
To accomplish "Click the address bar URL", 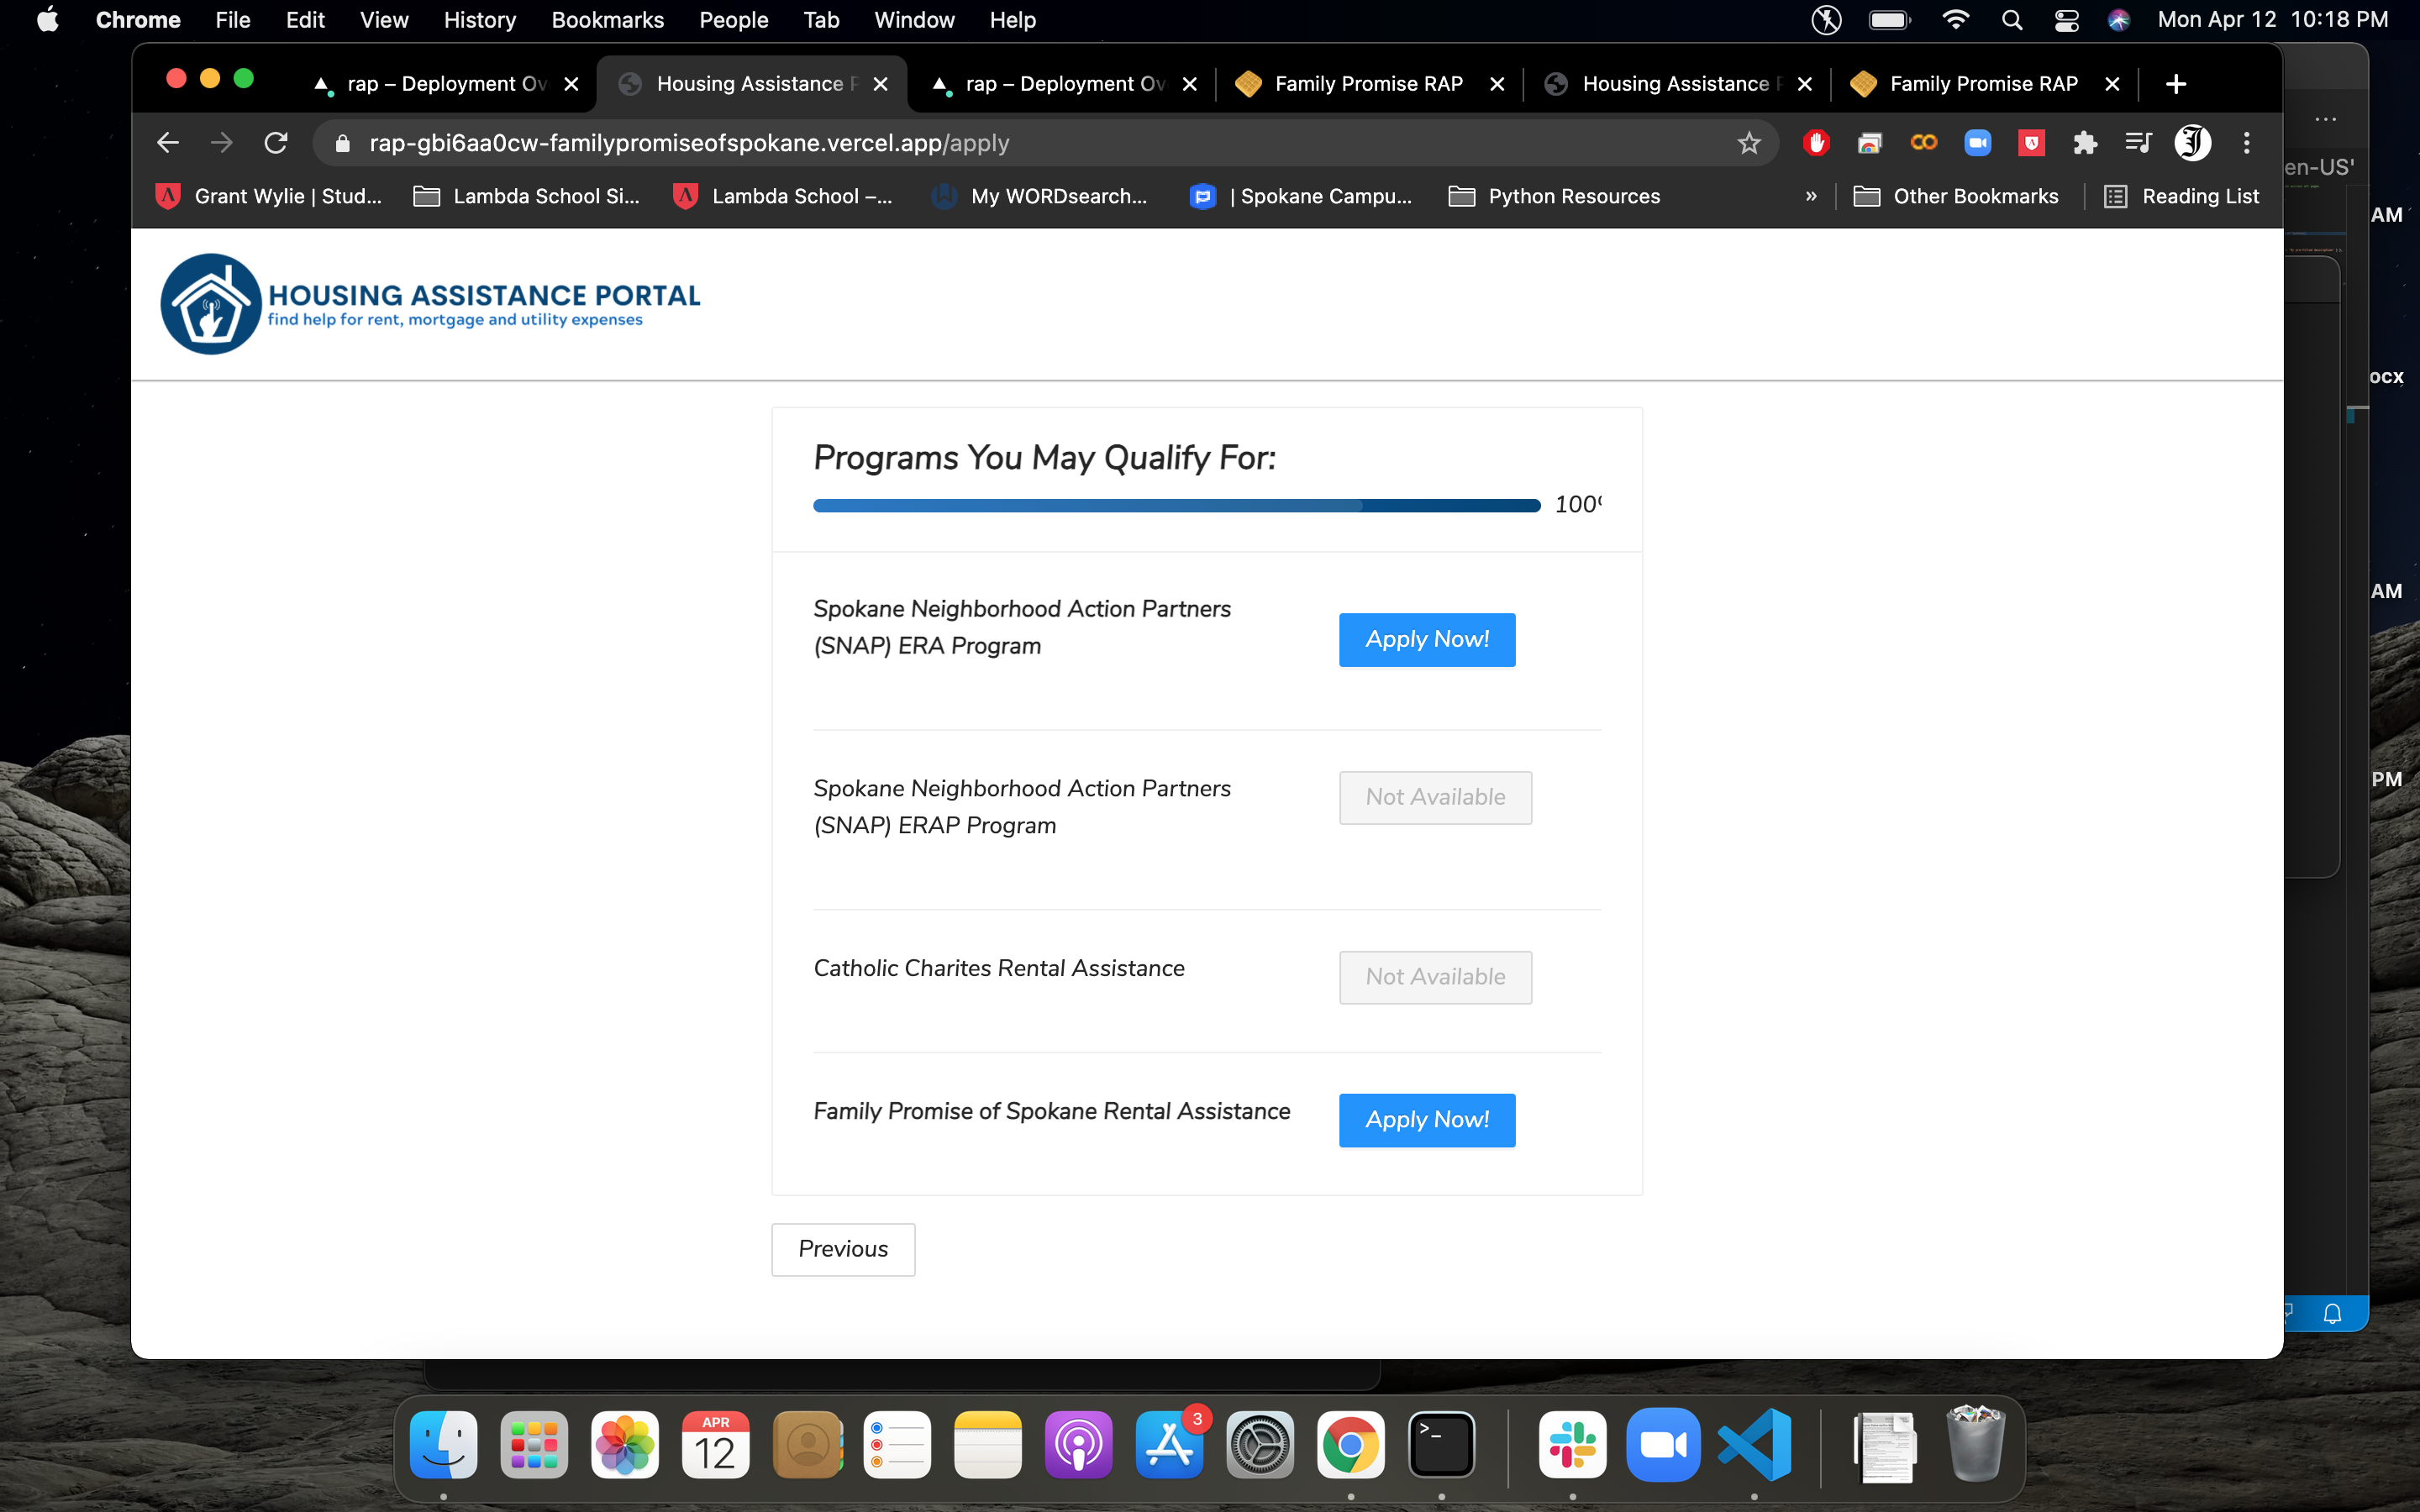I will [689, 143].
